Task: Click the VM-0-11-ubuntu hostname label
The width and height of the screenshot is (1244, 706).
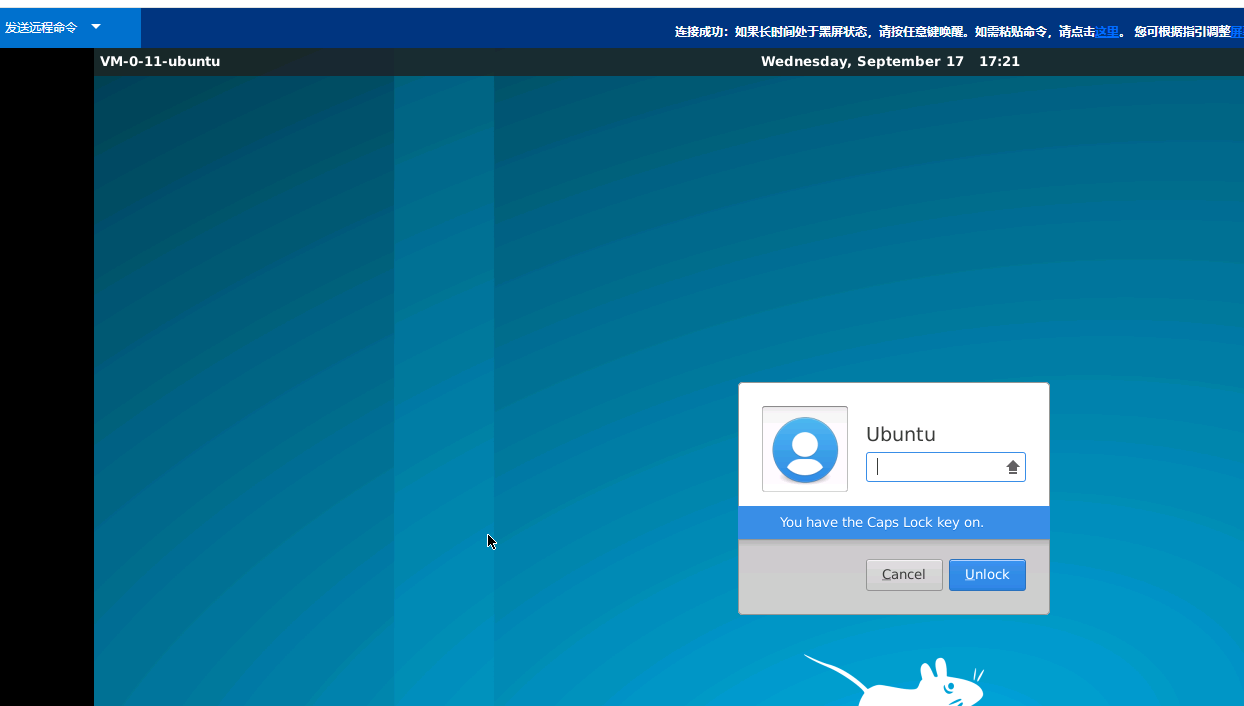Action: (160, 61)
